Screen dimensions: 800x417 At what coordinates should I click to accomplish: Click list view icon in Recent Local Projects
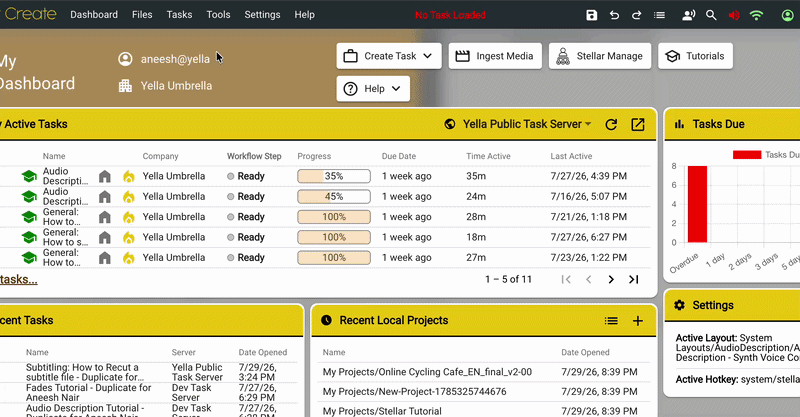[x=611, y=321]
